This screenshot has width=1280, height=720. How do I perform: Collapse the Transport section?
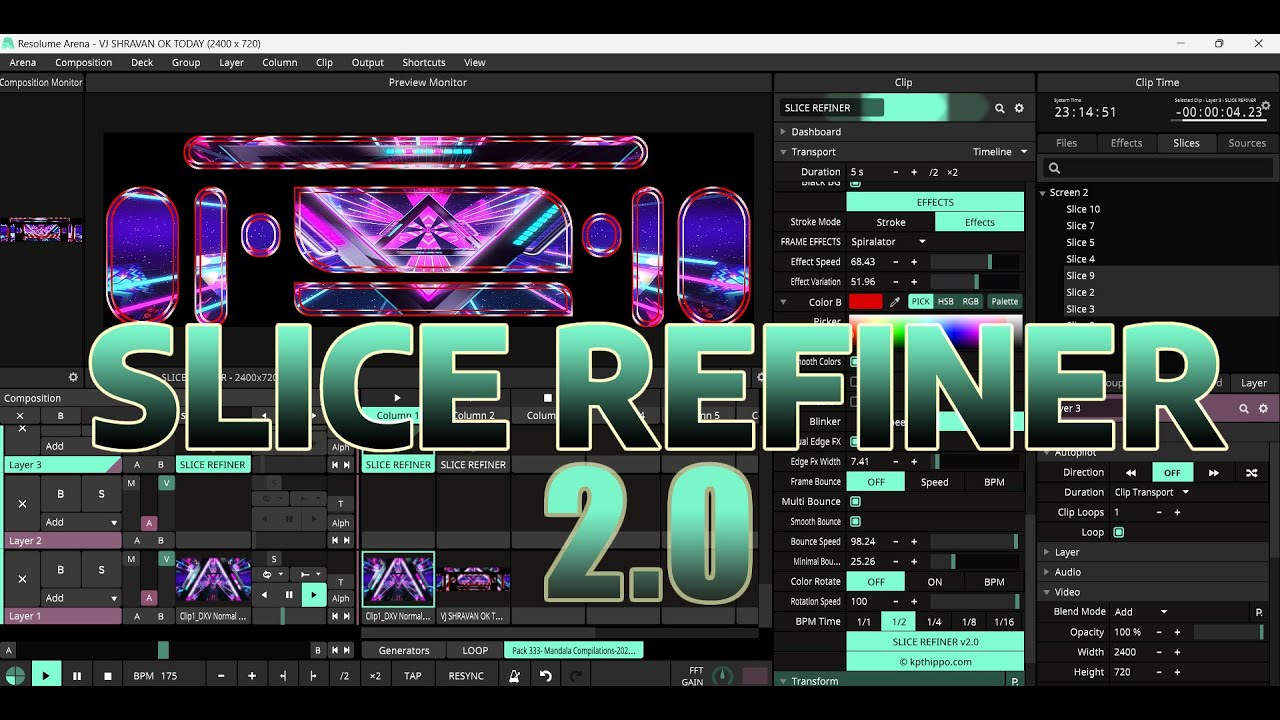point(783,152)
